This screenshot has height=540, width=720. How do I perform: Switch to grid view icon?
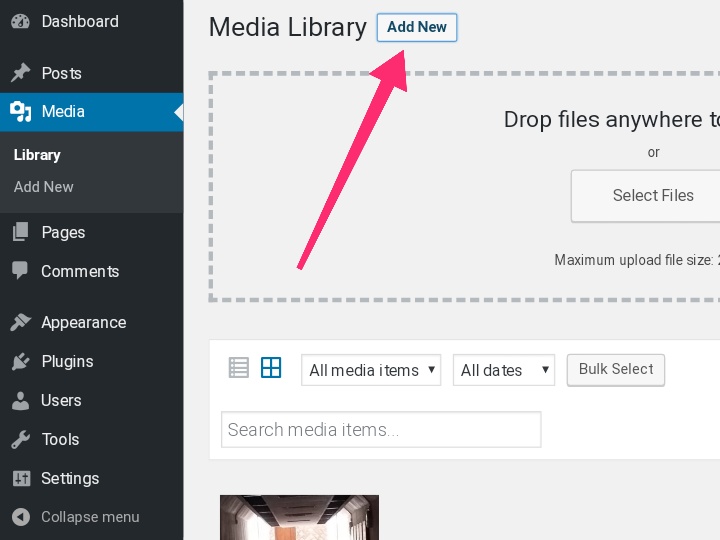tap(271, 368)
